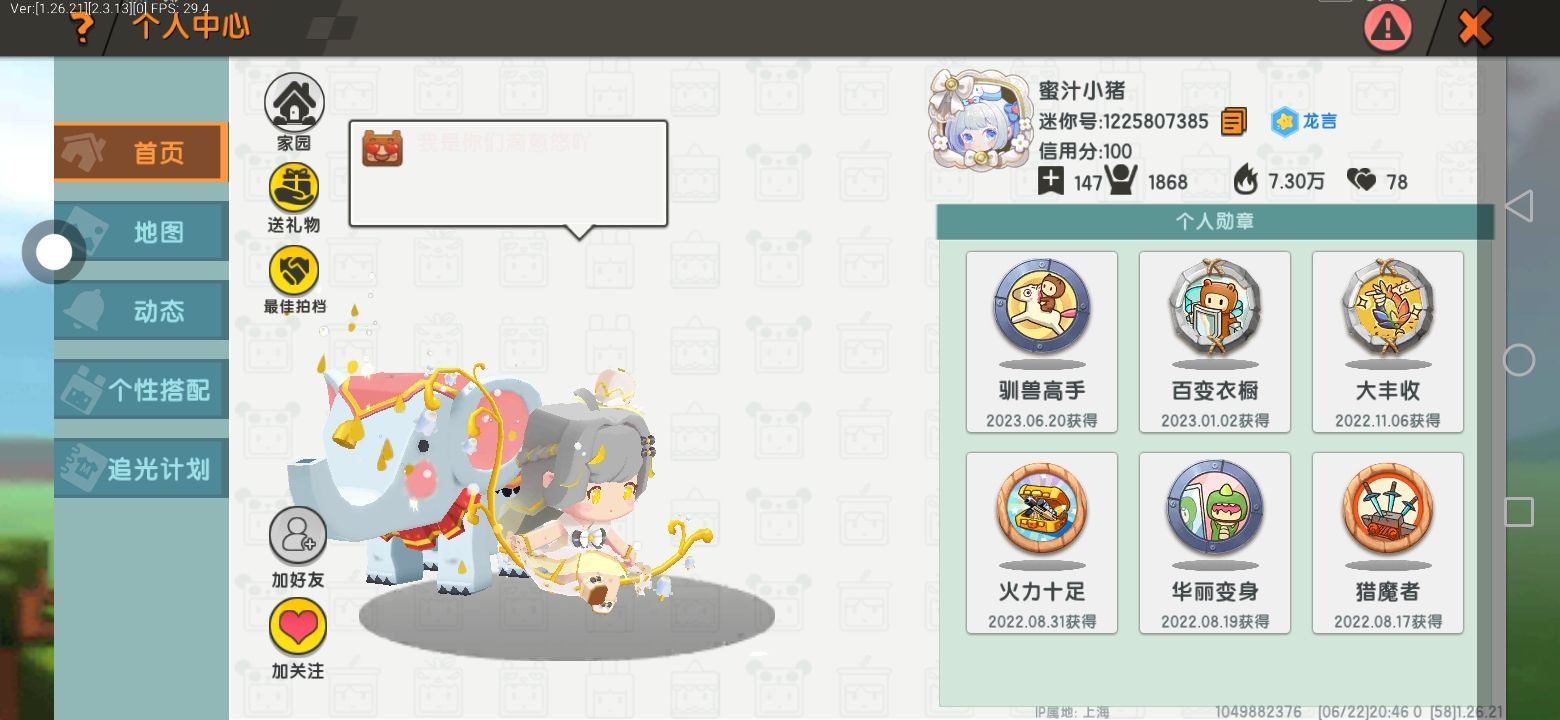Open the 最佳拍档 handshake icon
The image size is (1560, 720).
[x=294, y=270]
